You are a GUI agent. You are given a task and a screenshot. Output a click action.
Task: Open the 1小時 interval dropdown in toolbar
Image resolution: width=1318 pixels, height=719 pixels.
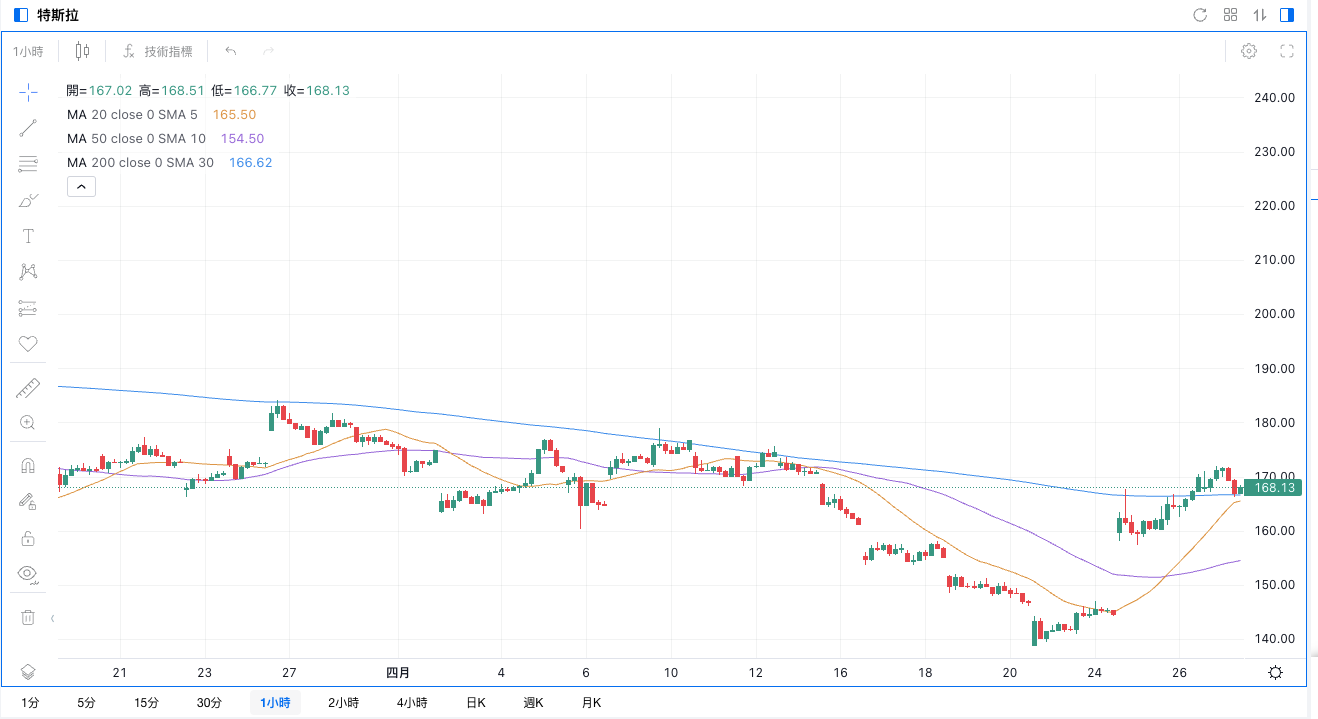(x=28, y=51)
